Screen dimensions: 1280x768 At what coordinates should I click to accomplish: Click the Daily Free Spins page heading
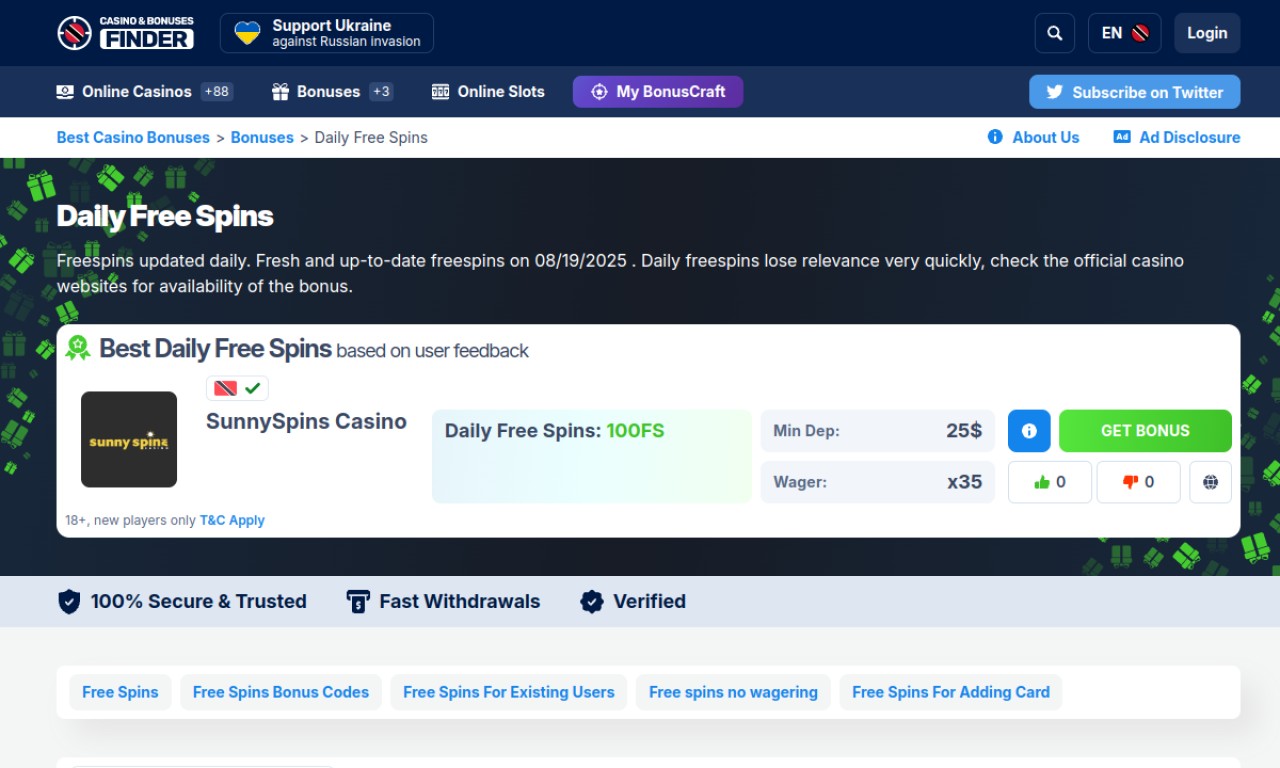point(165,216)
